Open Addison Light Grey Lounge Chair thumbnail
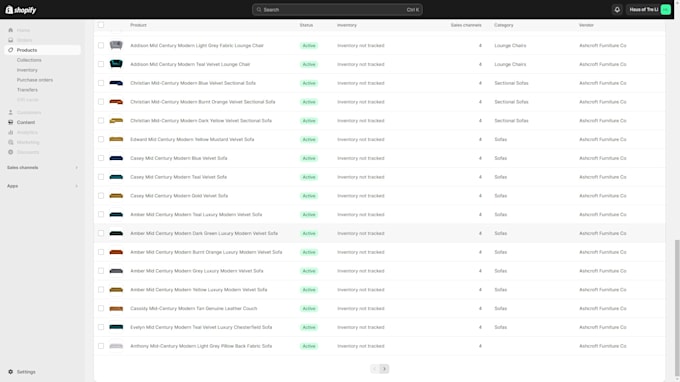The width and height of the screenshot is (680, 382). coord(116,45)
